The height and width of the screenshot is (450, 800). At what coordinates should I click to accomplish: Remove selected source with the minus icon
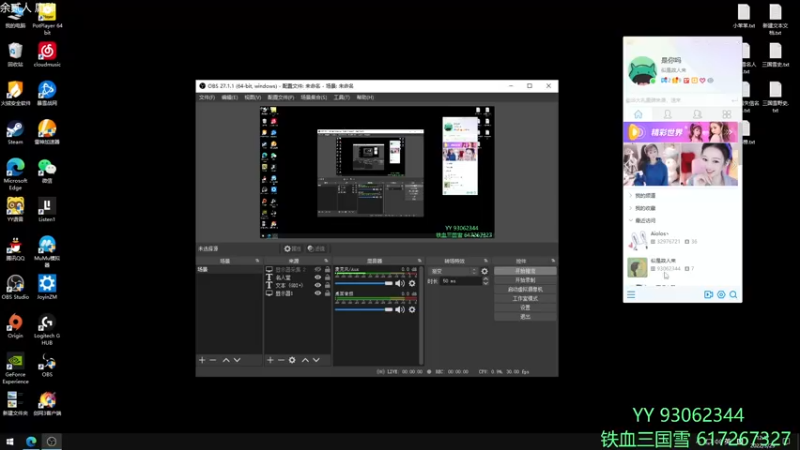[281, 360]
